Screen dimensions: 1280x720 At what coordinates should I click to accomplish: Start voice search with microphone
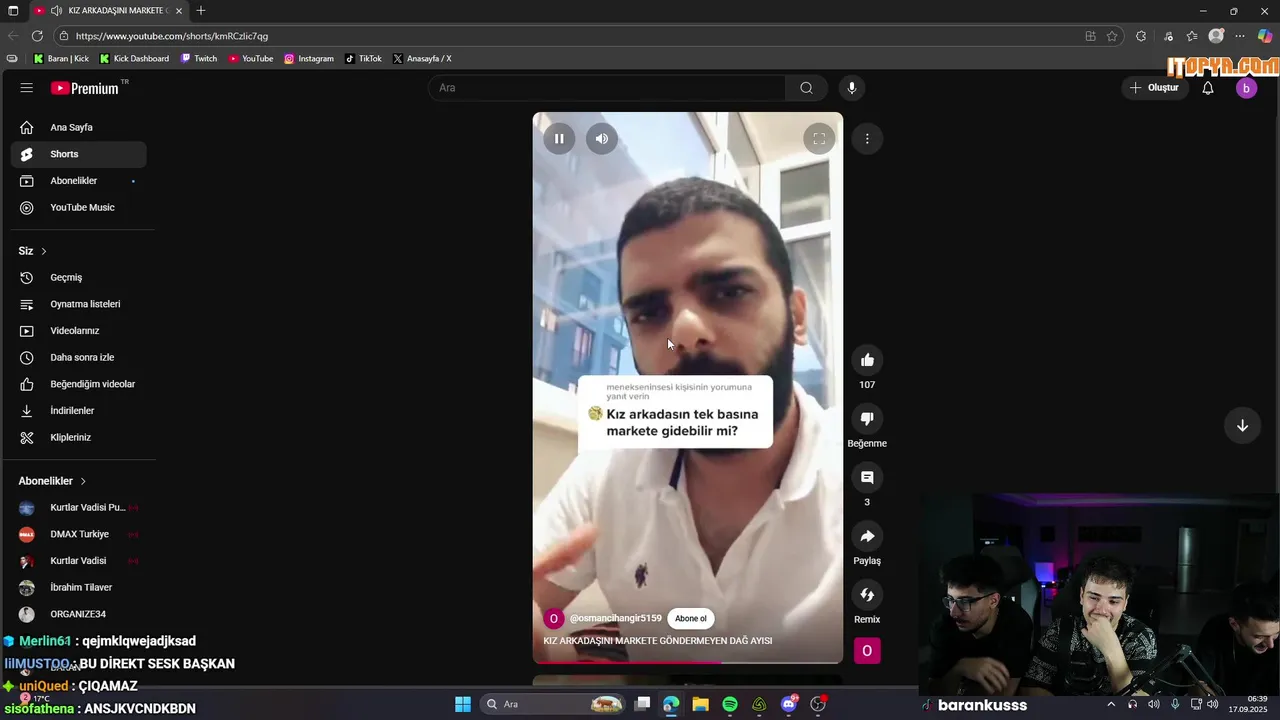852,88
